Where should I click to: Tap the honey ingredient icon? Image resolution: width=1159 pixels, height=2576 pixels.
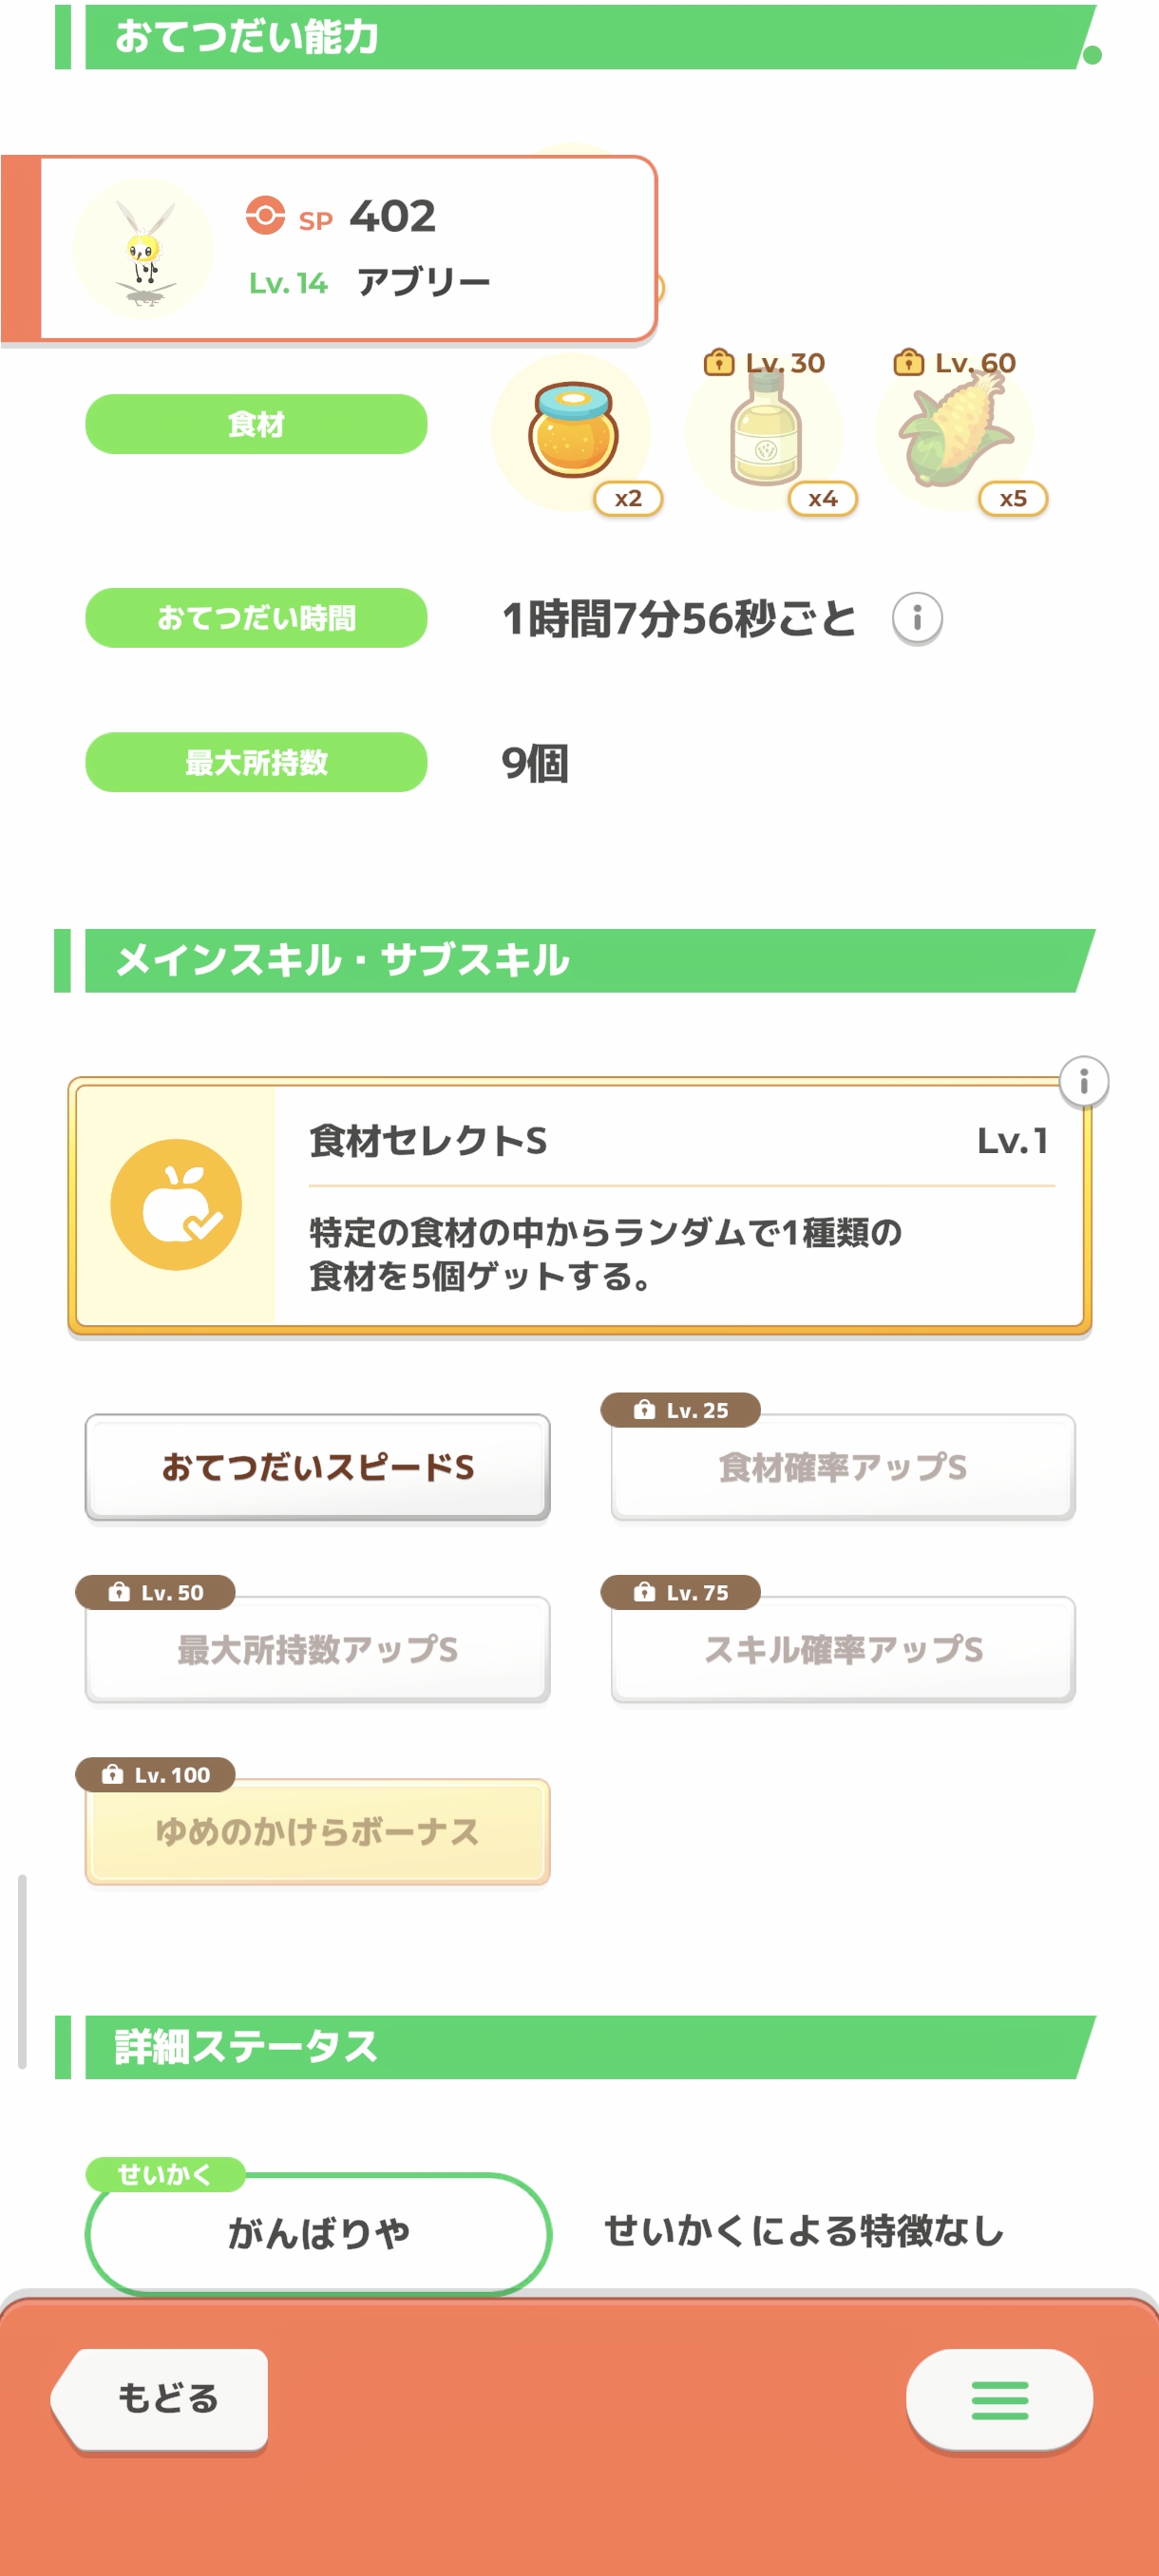tap(572, 432)
